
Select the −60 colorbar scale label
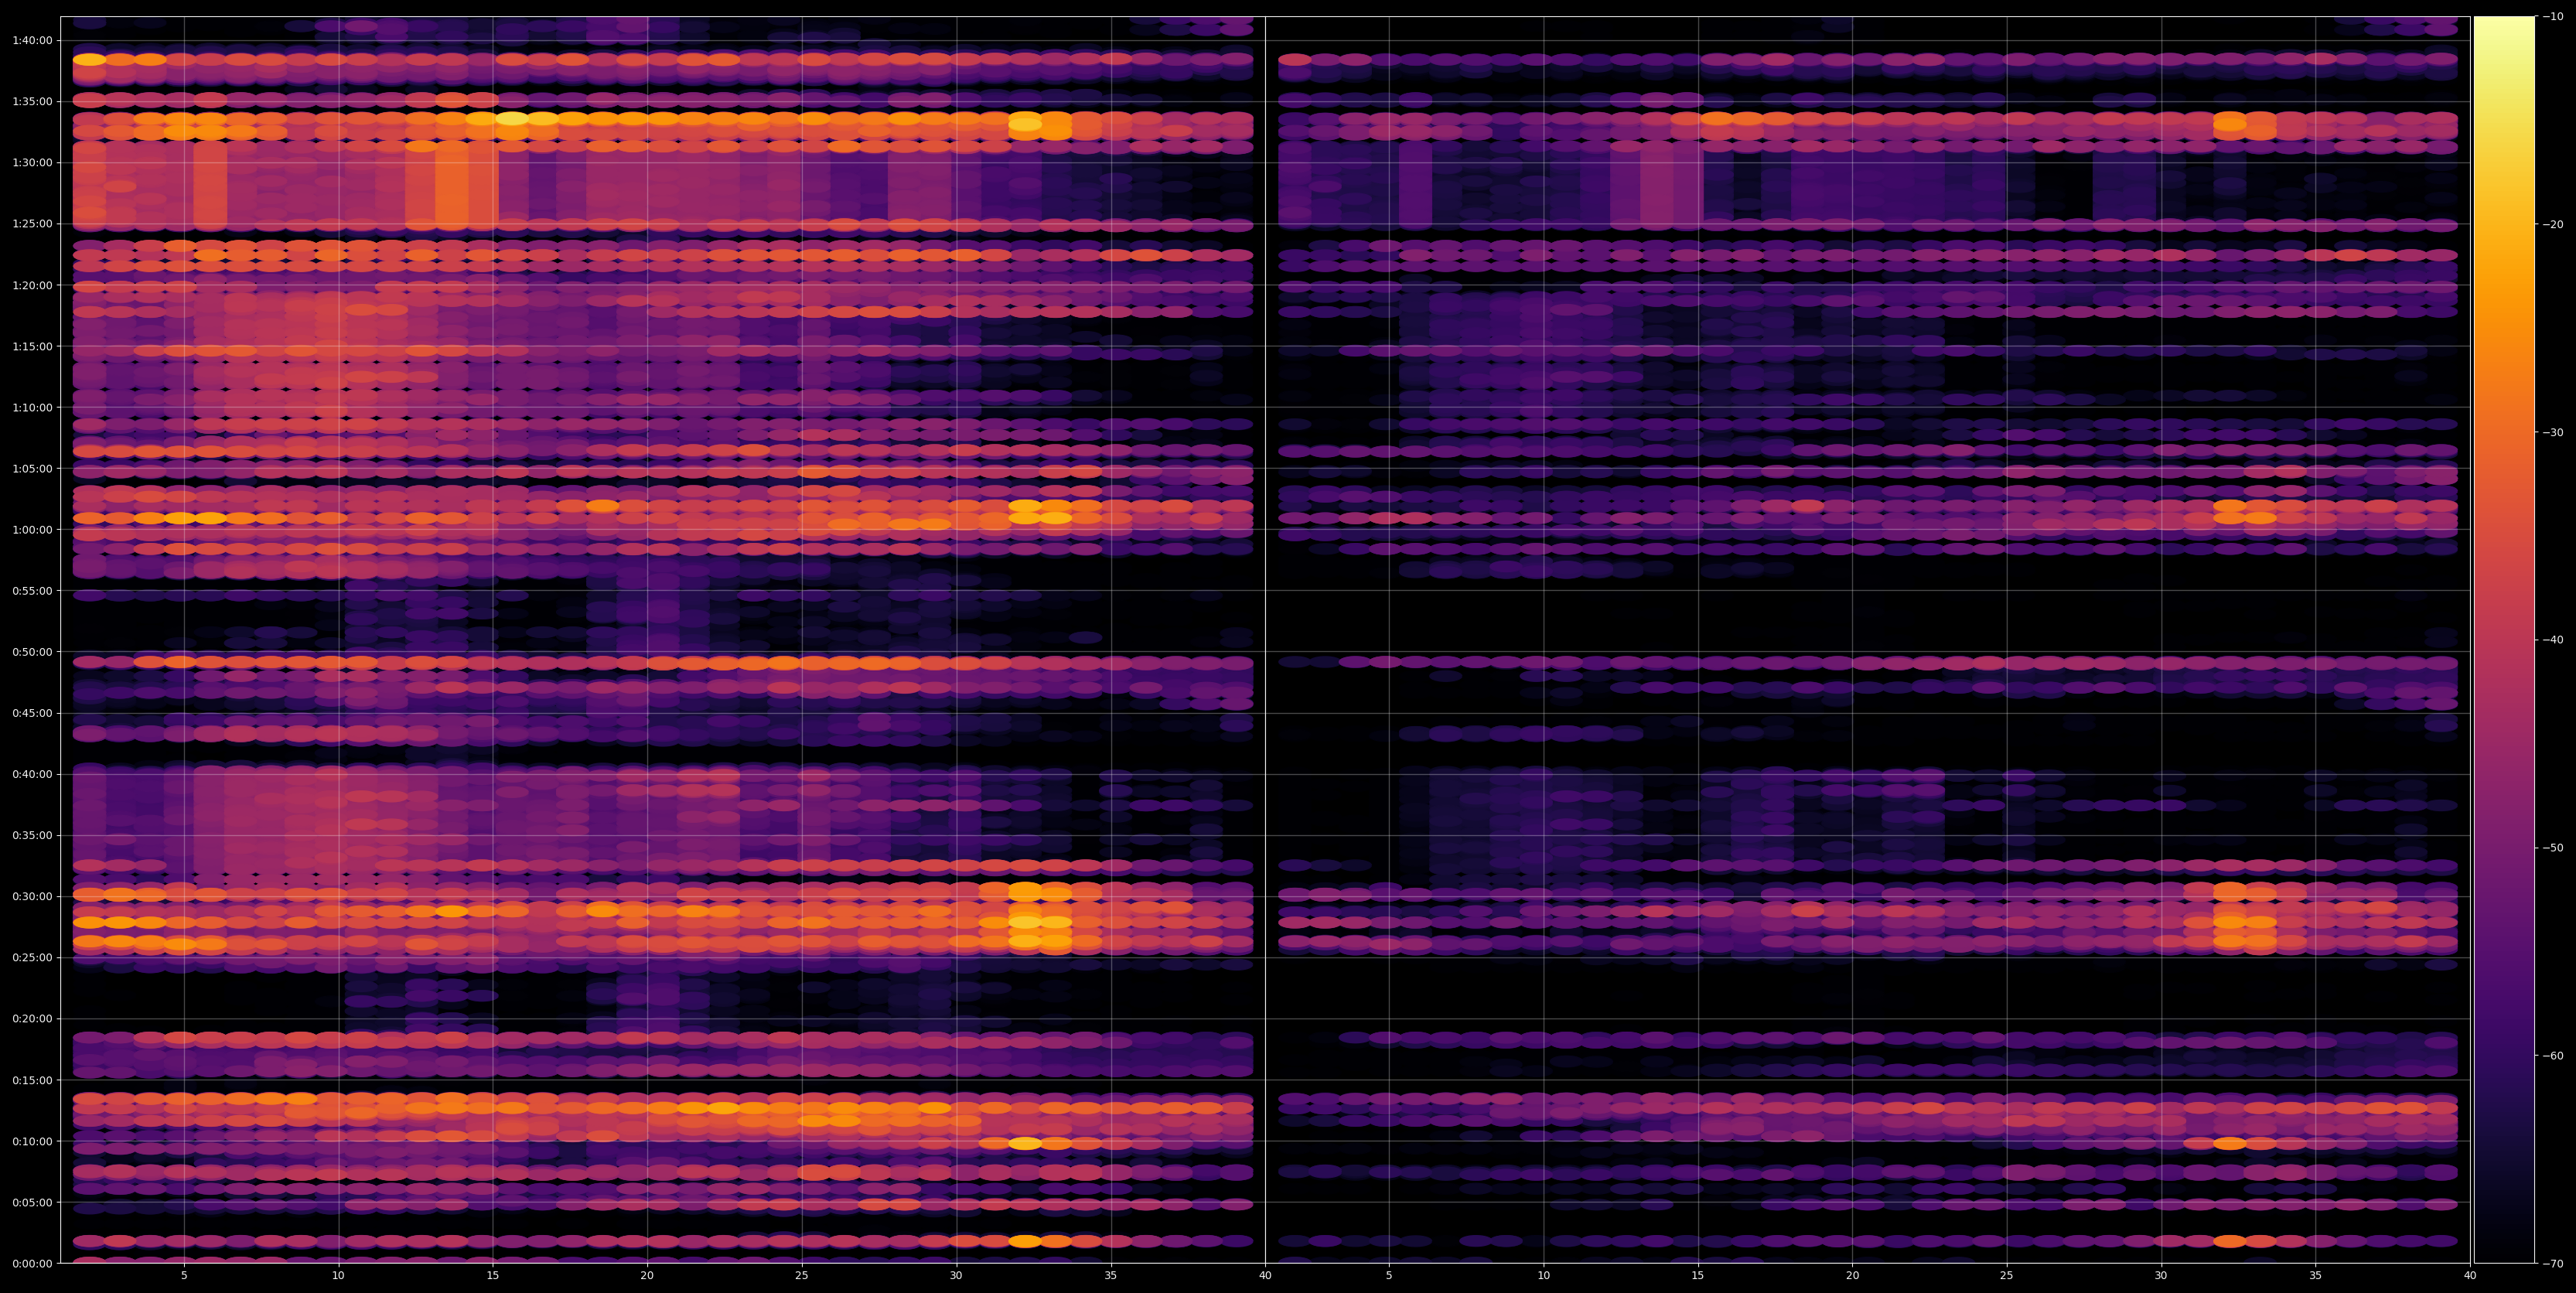tap(2552, 1056)
